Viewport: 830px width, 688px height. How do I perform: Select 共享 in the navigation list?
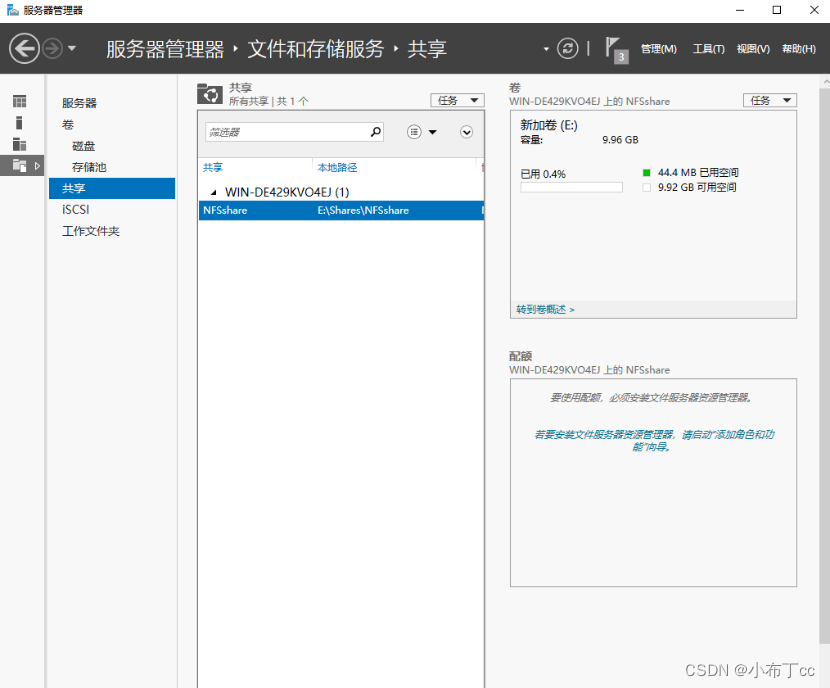point(112,188)
